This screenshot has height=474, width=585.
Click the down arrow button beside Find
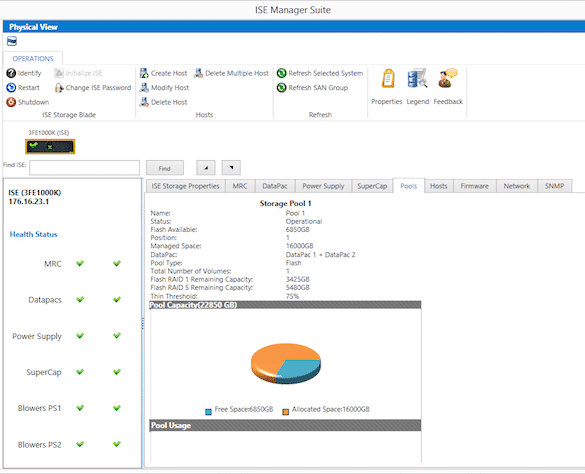(x=231, y=168)
